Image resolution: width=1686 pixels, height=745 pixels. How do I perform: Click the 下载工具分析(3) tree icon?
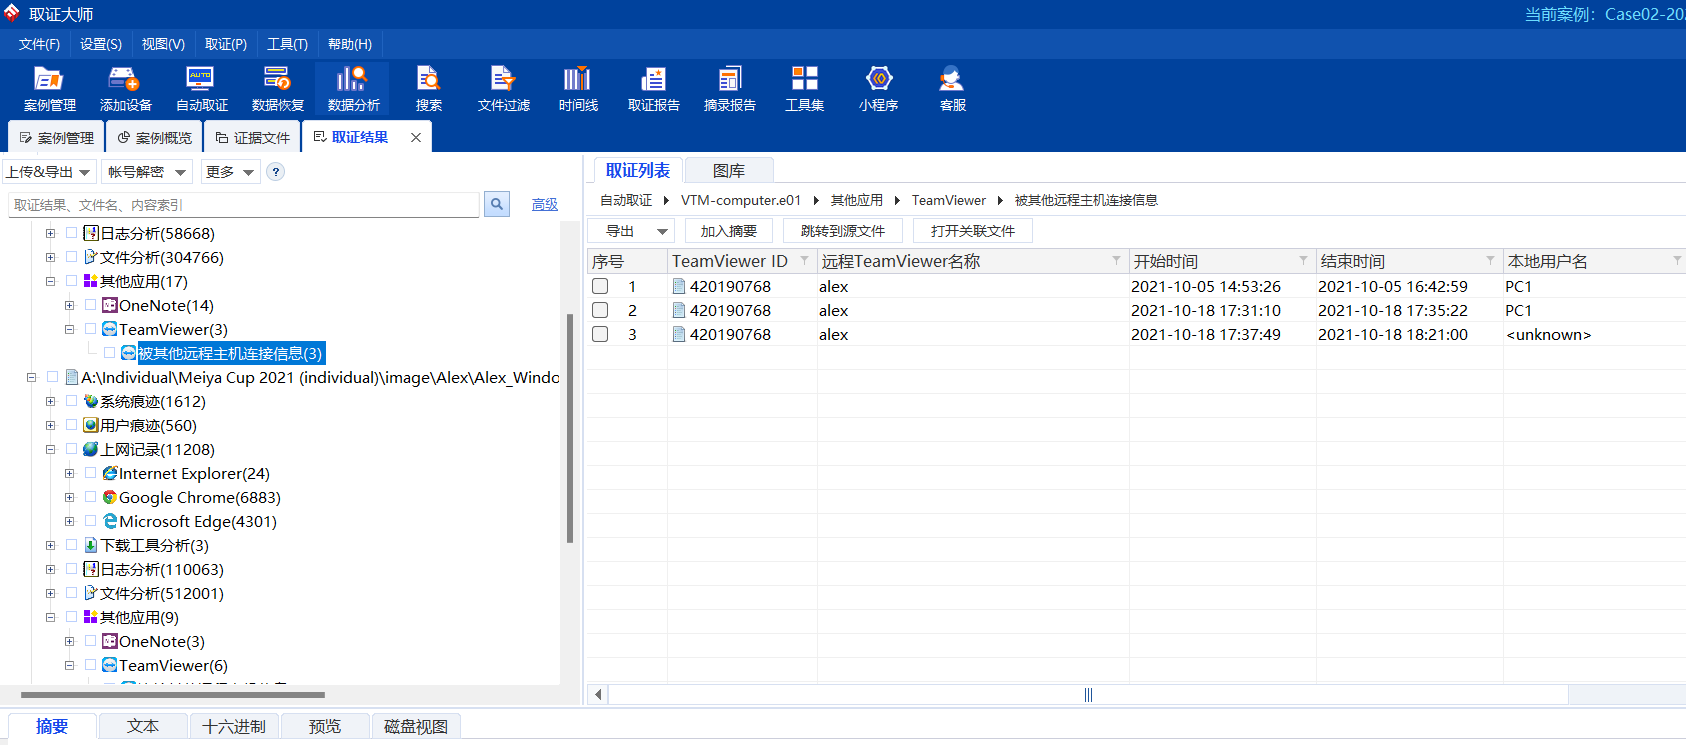91,545
